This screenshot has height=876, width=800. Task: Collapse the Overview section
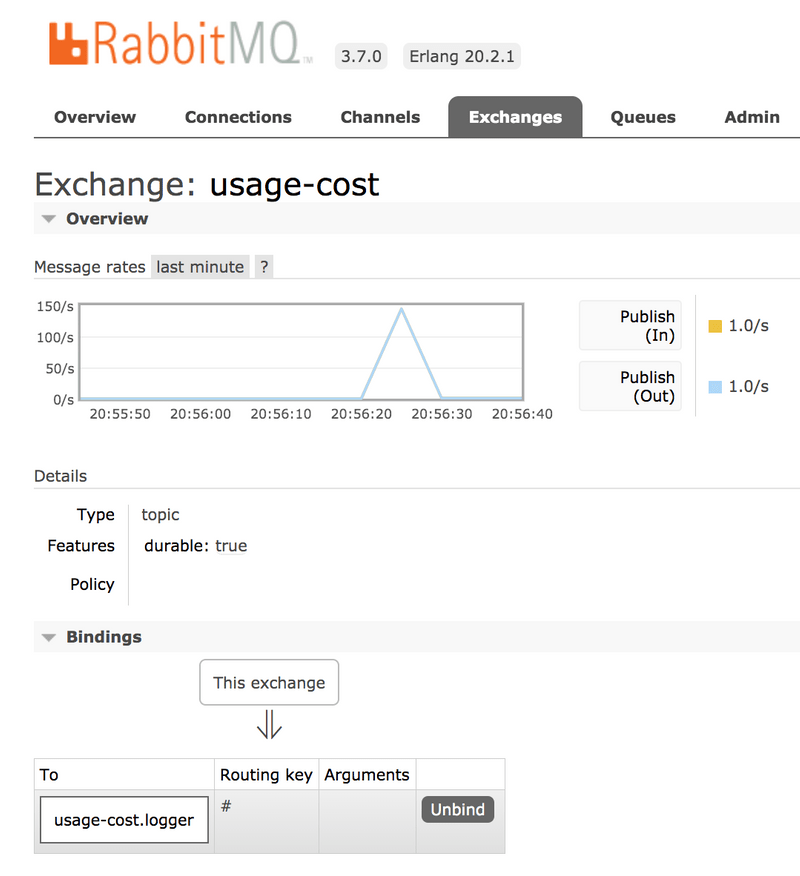pyautogui.click(x=48, y=218)
